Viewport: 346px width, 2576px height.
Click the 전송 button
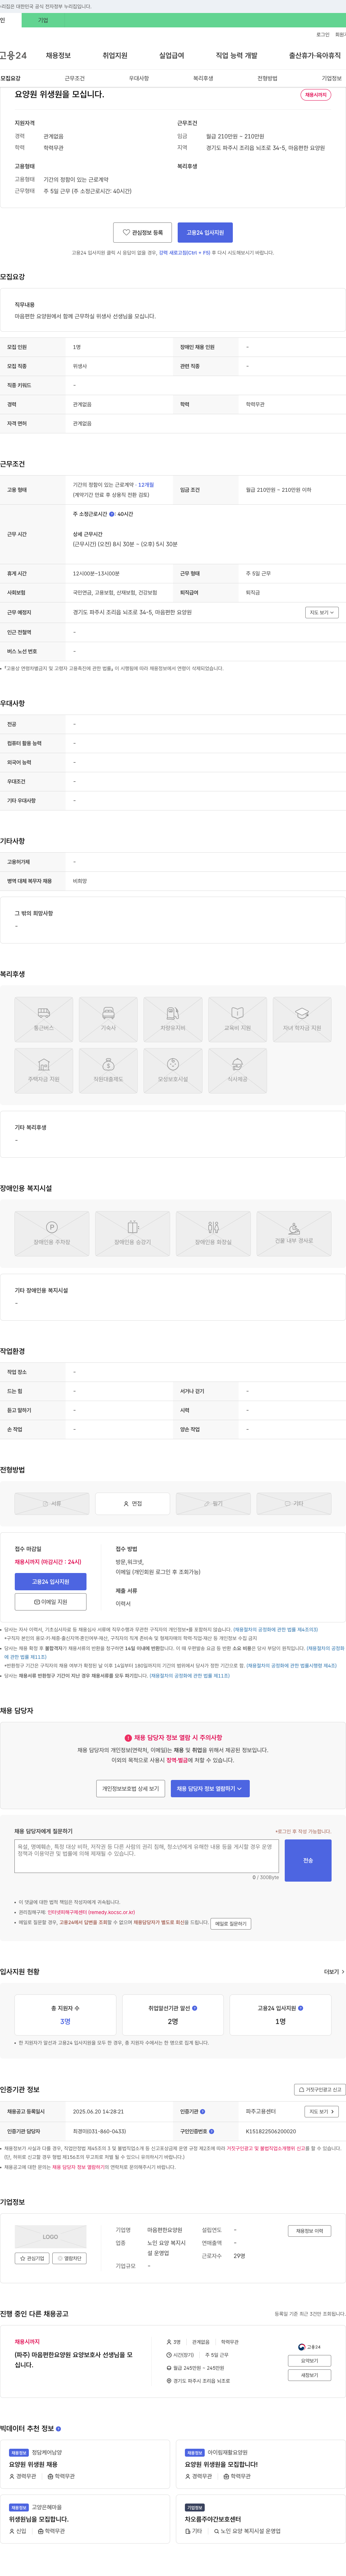(x=308, y=1860)
